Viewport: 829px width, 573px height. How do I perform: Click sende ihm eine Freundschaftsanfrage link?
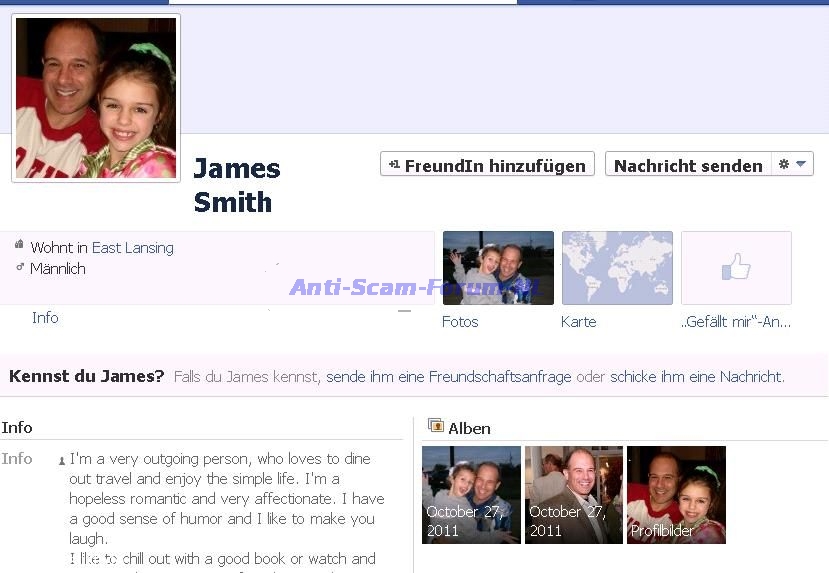[449, 377]
